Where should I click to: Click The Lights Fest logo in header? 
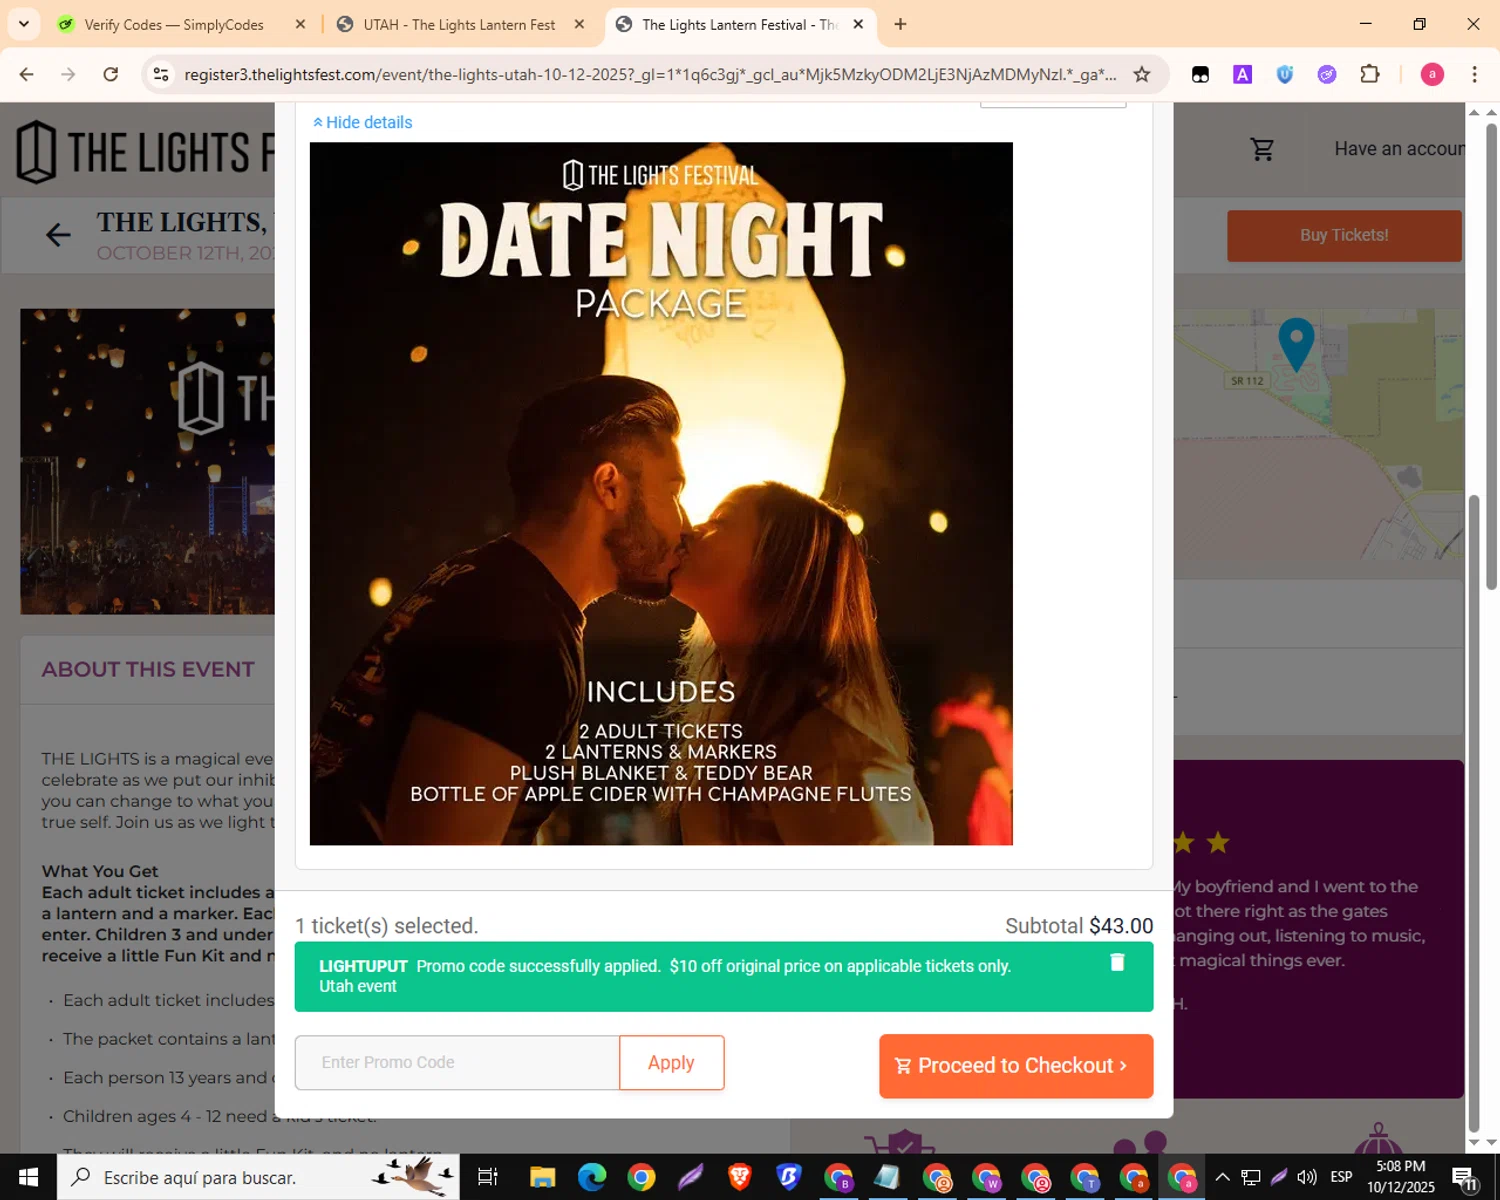pyautogui.click(x=145, y=152)
